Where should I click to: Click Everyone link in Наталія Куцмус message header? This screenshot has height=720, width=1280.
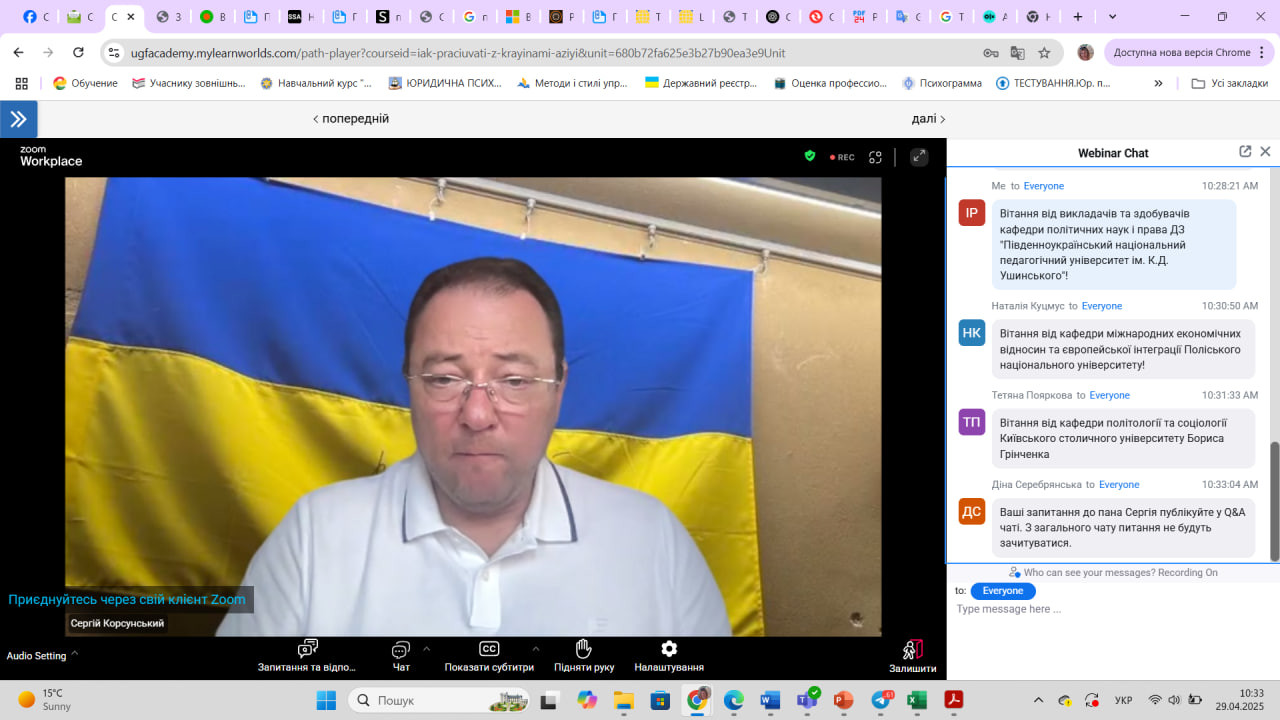click(1102, 306)
